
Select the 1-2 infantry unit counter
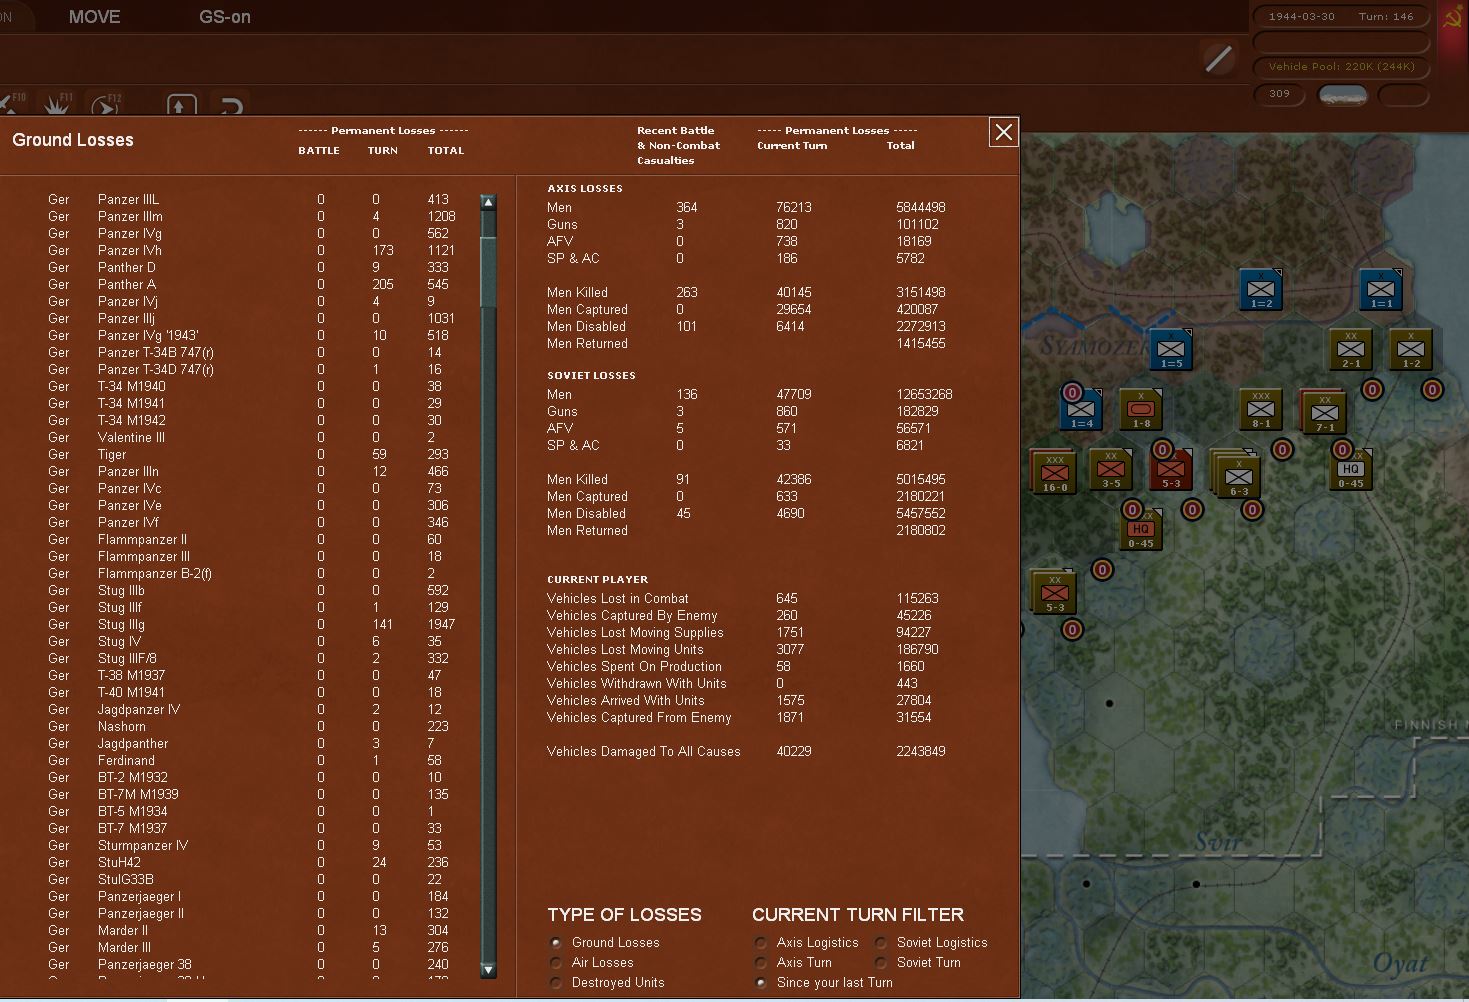[x=1411, y=350]
